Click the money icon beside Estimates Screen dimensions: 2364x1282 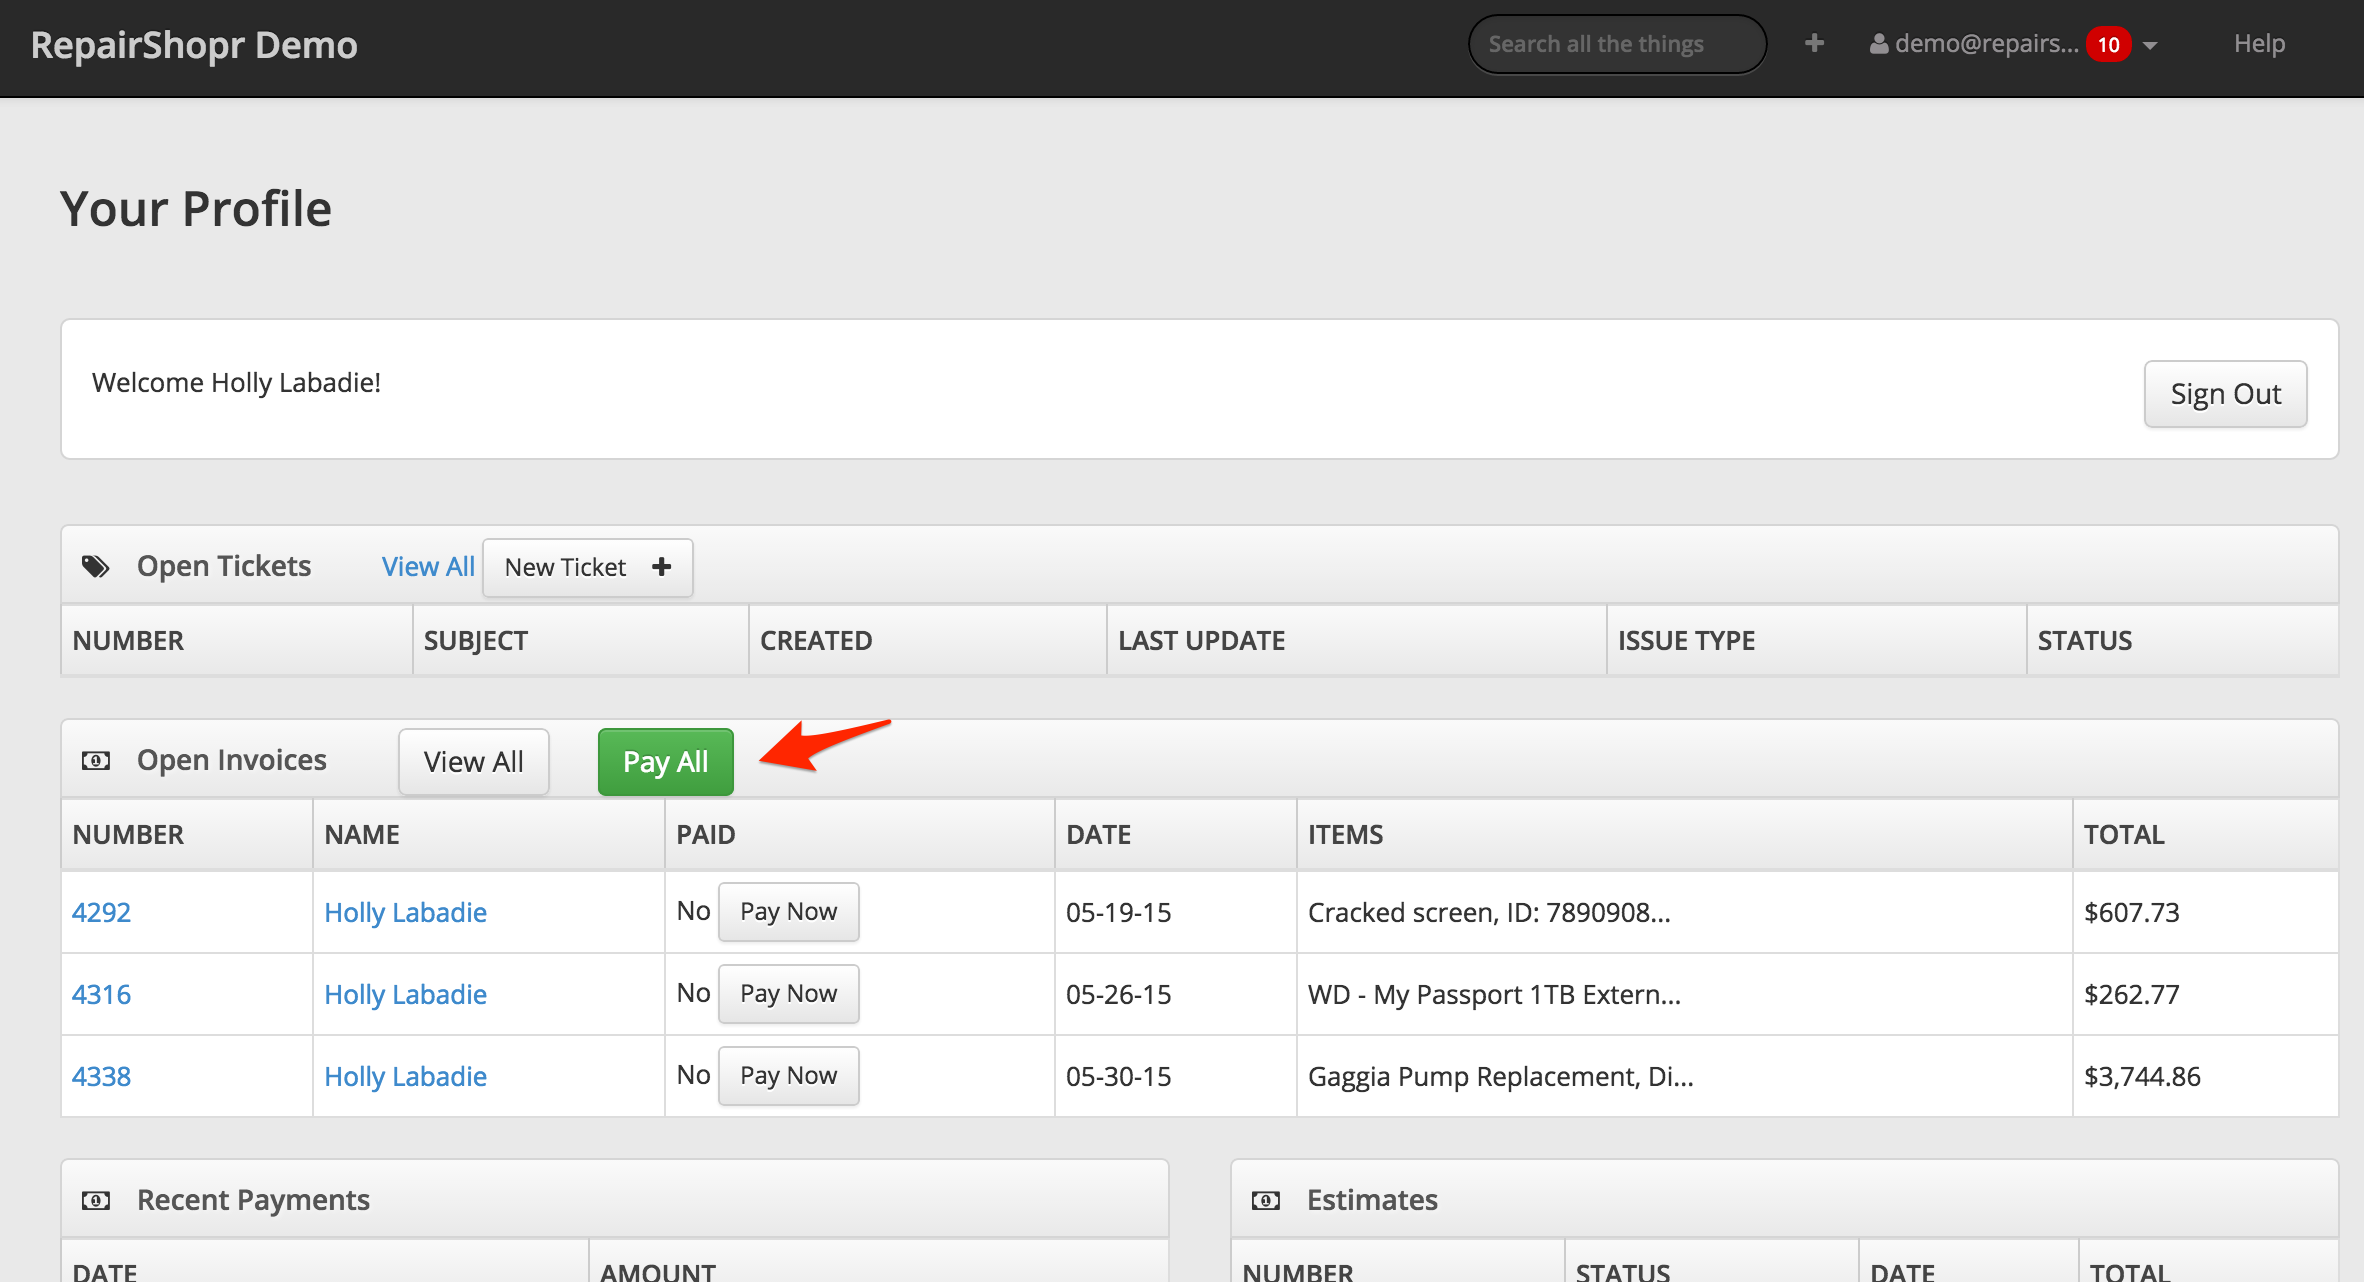pos(1266,1200)
